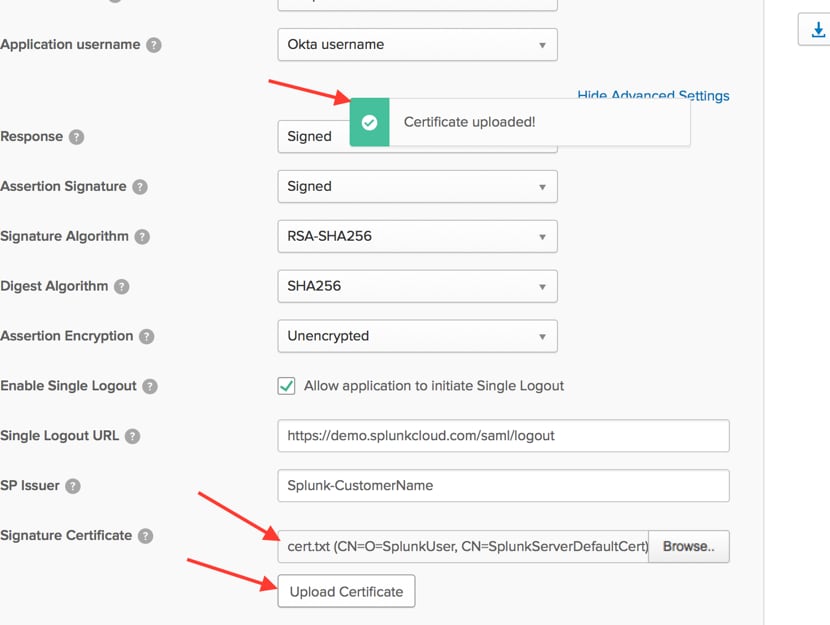
Task: Click the download icon button at right
Action: pyautogui.click(x=816, y=30)
